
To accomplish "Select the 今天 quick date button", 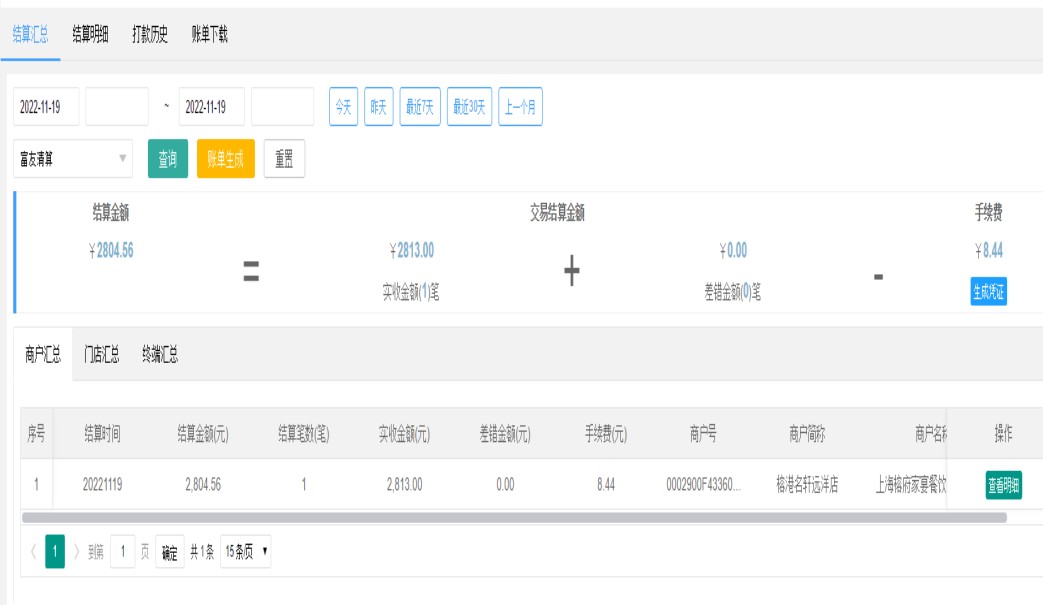I will click(x=343, y=107).
